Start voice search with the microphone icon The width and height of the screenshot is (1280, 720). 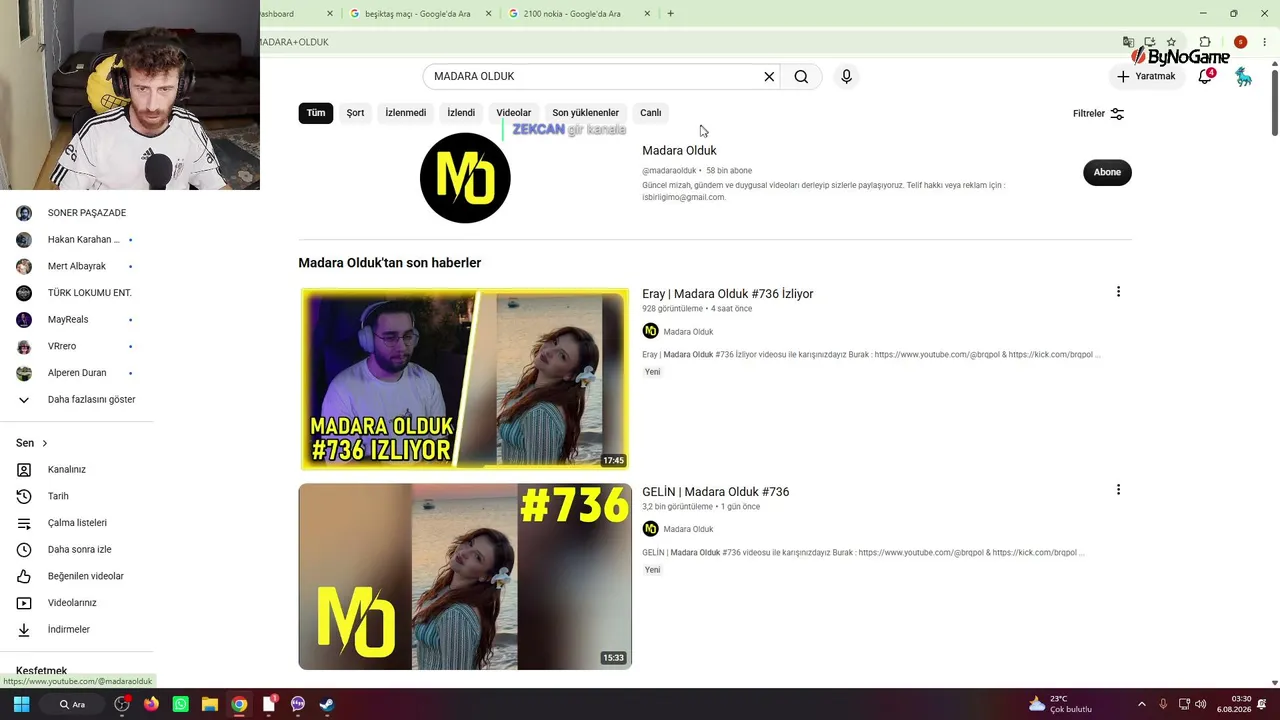point(846,77)
